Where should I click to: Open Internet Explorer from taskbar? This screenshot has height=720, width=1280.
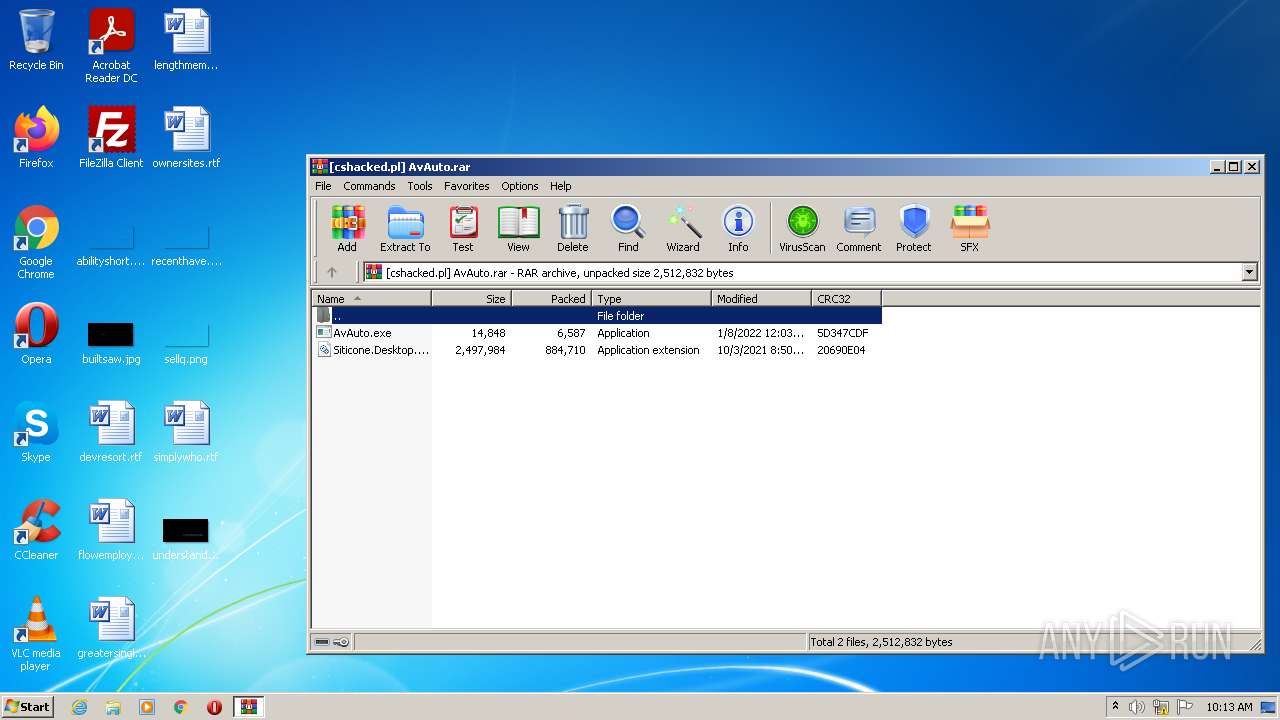pos(79,707)
